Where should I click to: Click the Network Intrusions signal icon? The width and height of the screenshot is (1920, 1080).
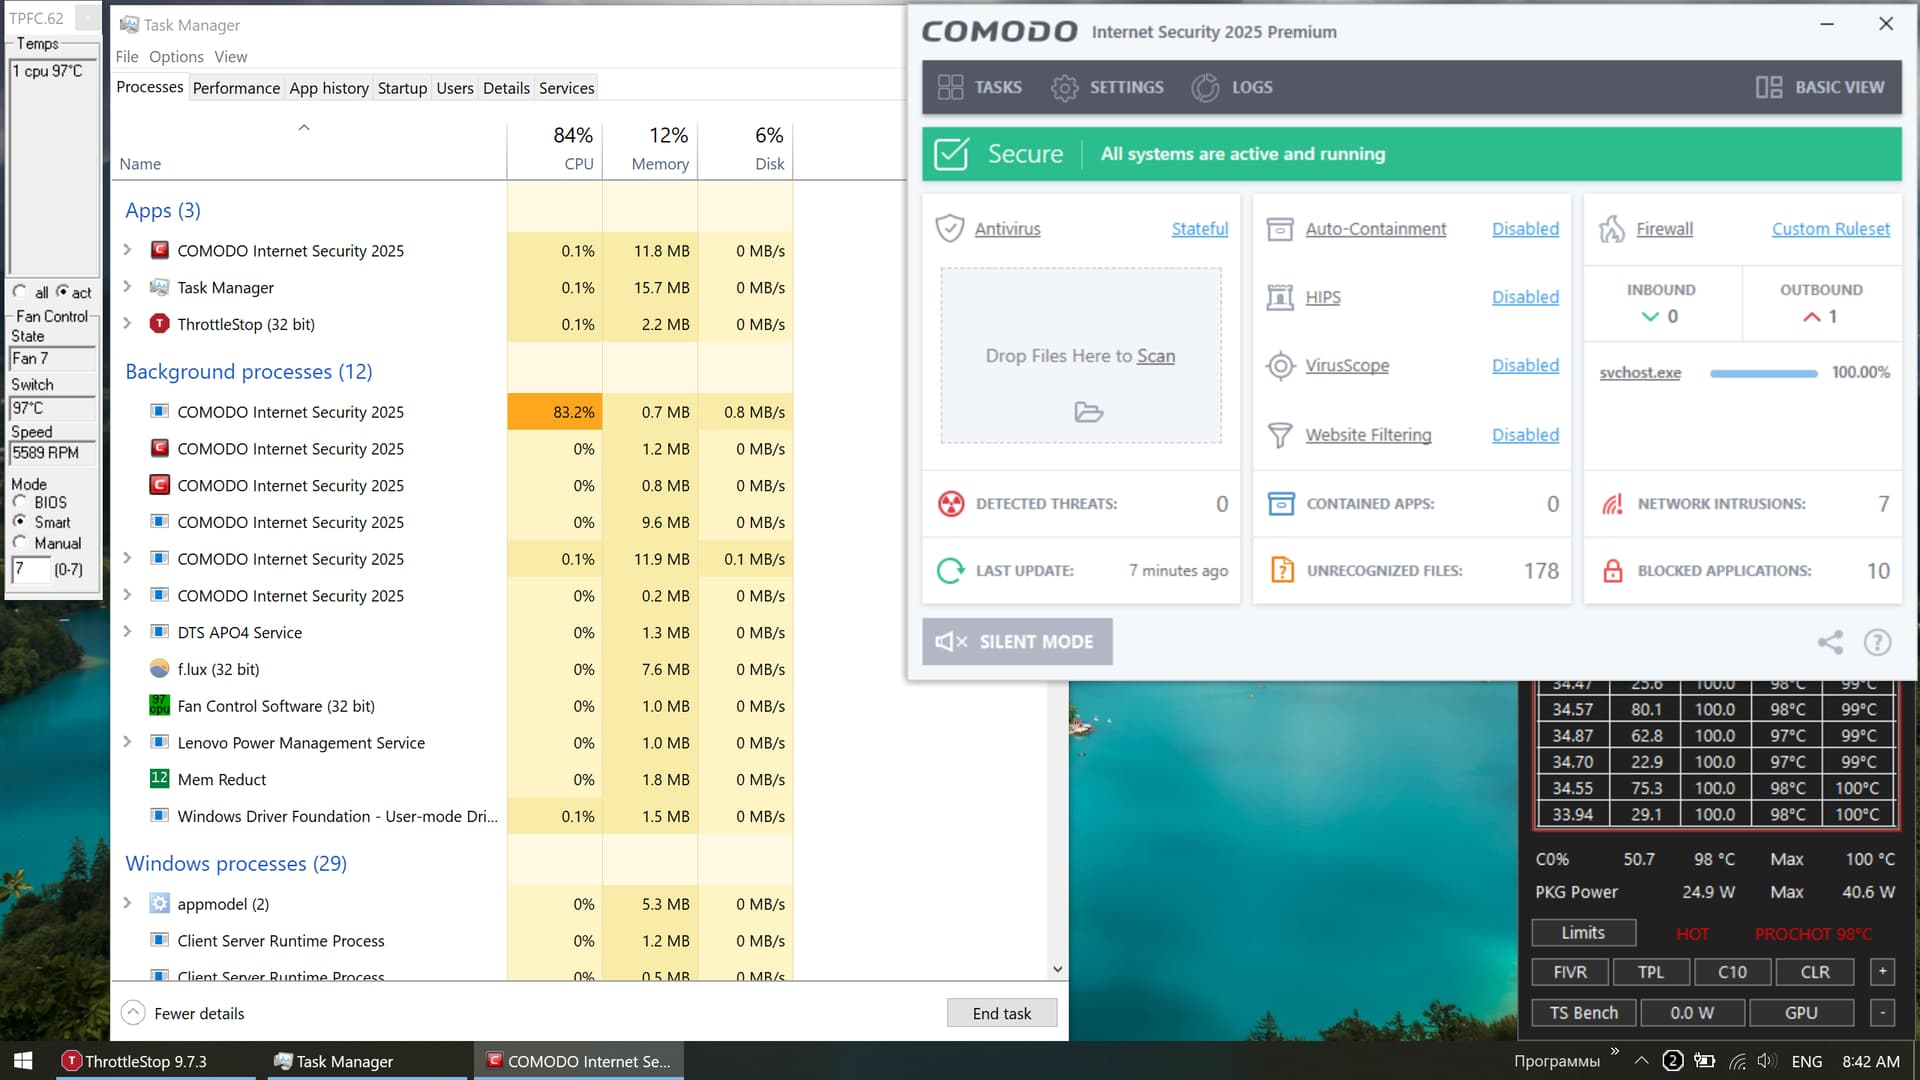point(1612,504)
